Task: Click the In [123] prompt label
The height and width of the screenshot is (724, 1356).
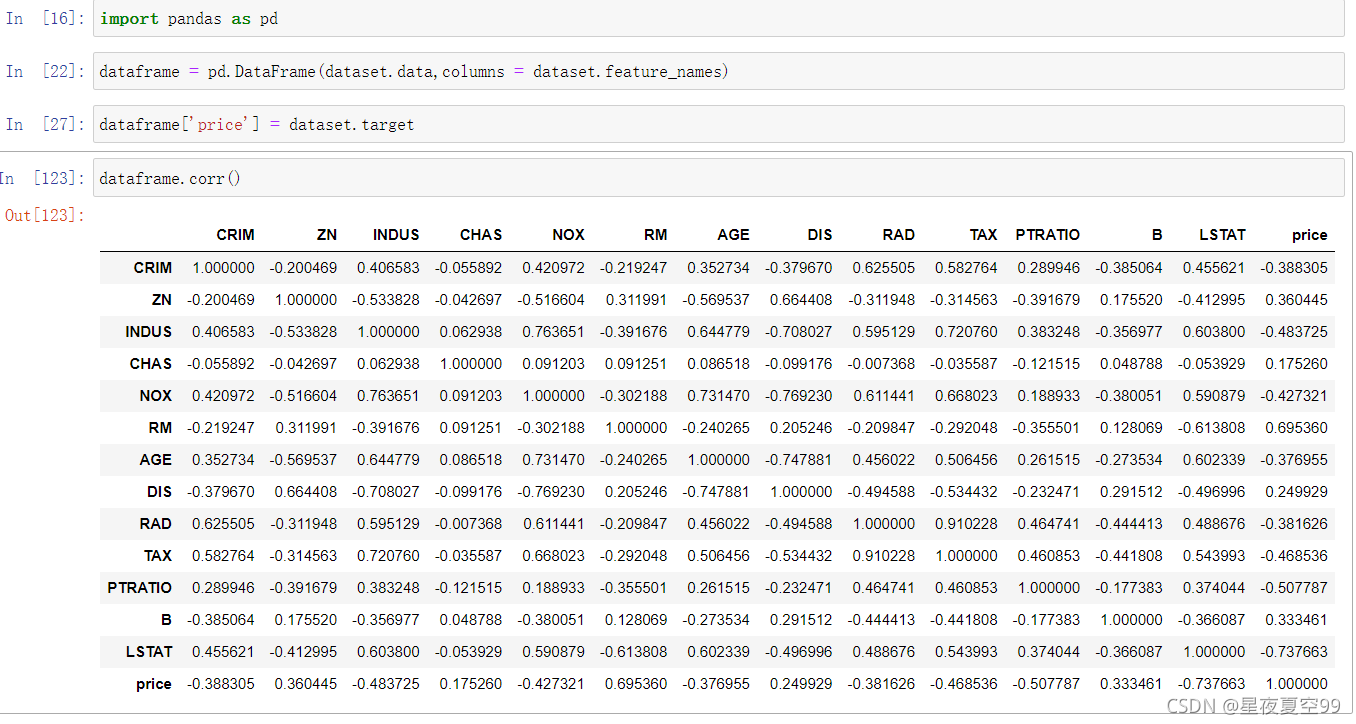Action: coord(43,178)
